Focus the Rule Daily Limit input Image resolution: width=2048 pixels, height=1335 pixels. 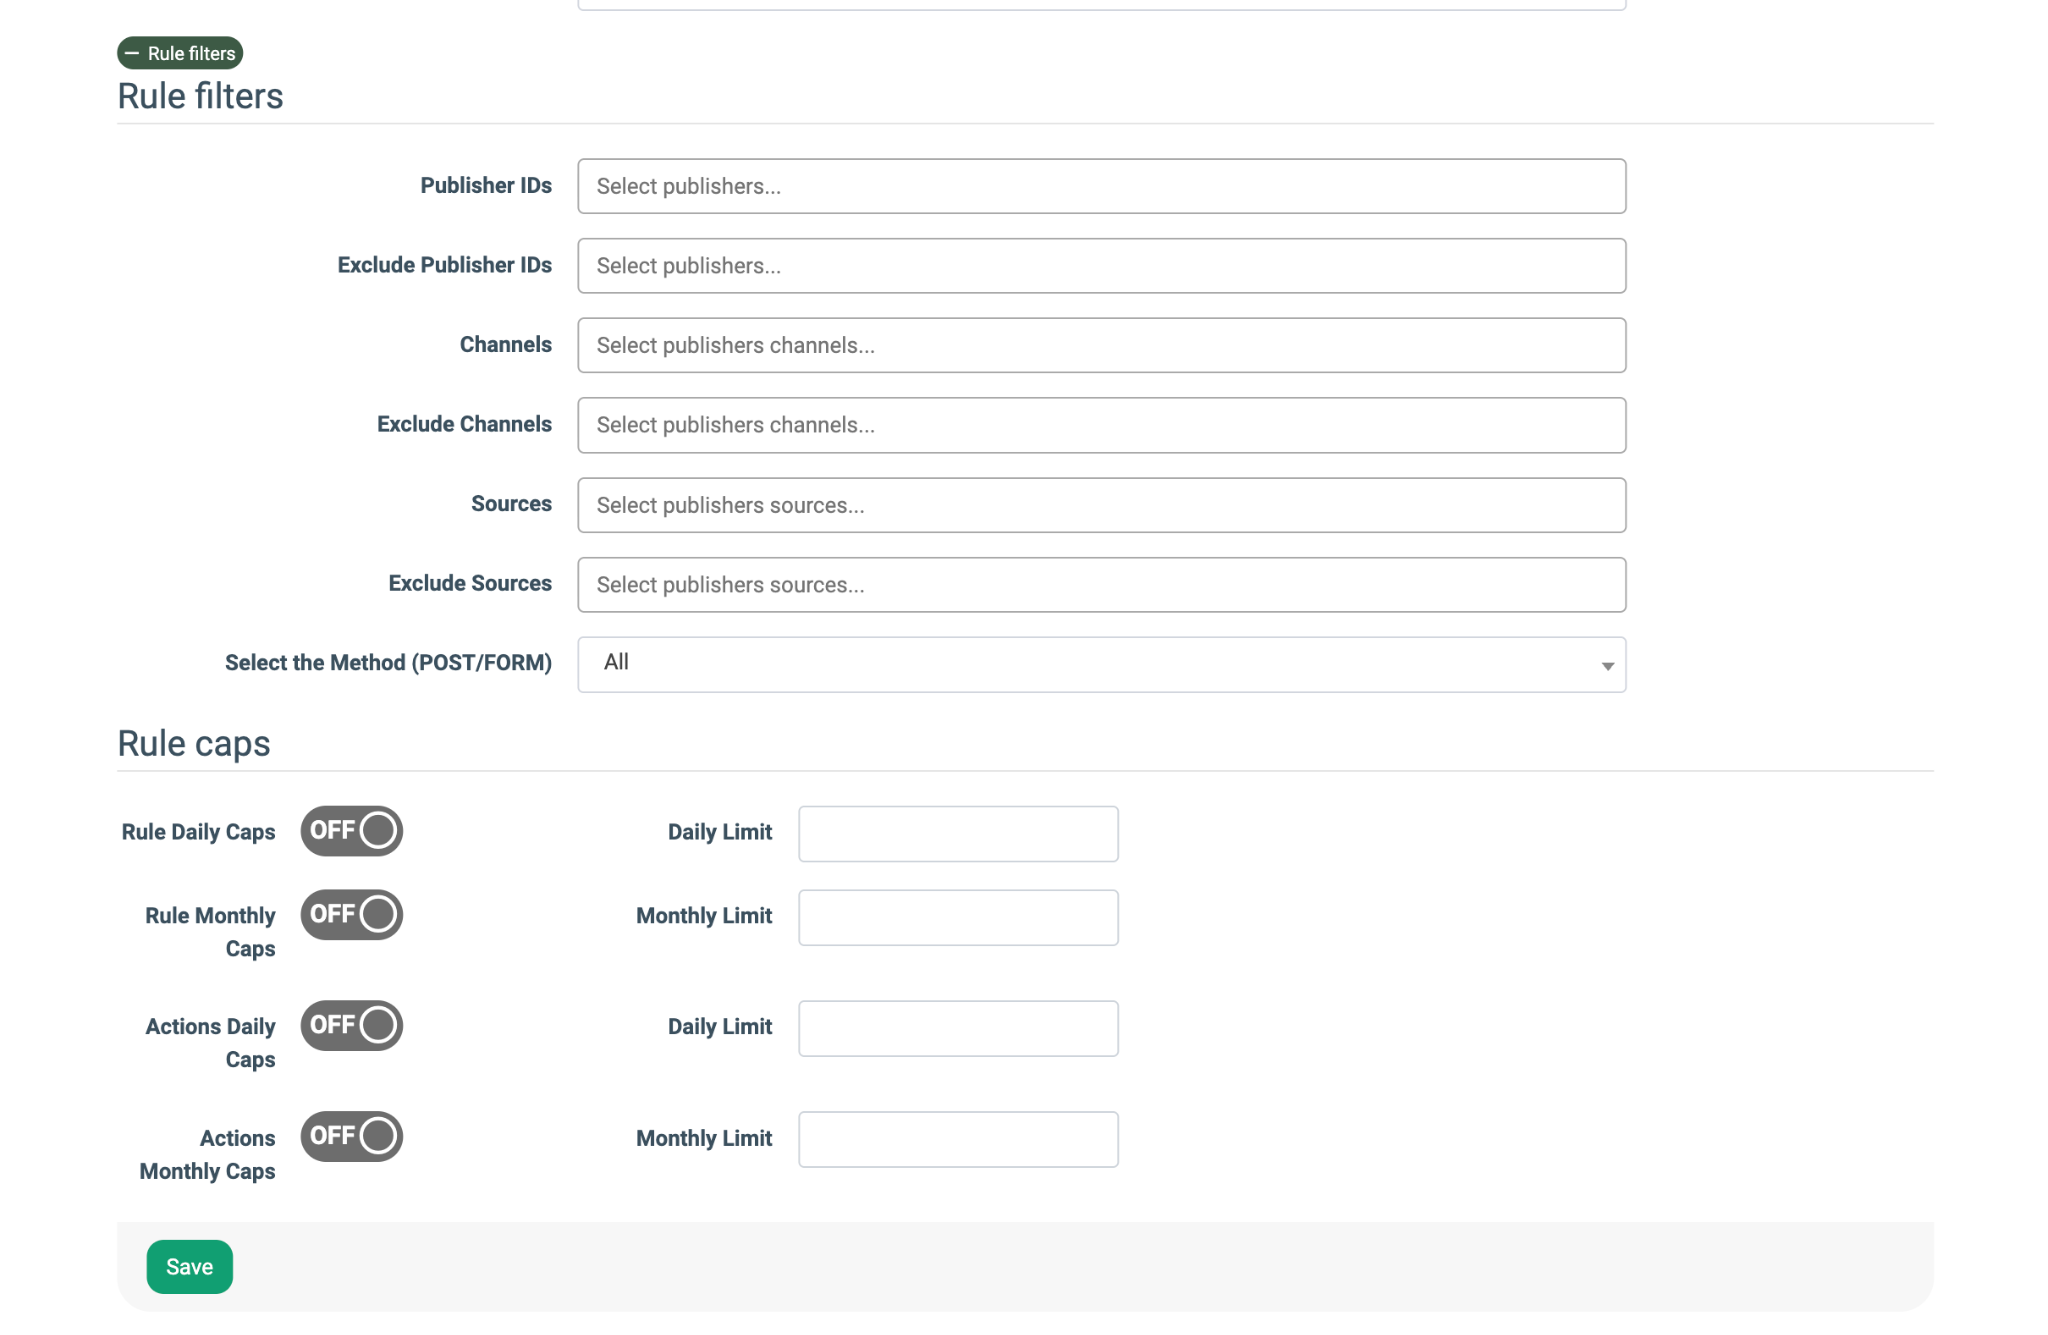957,834
